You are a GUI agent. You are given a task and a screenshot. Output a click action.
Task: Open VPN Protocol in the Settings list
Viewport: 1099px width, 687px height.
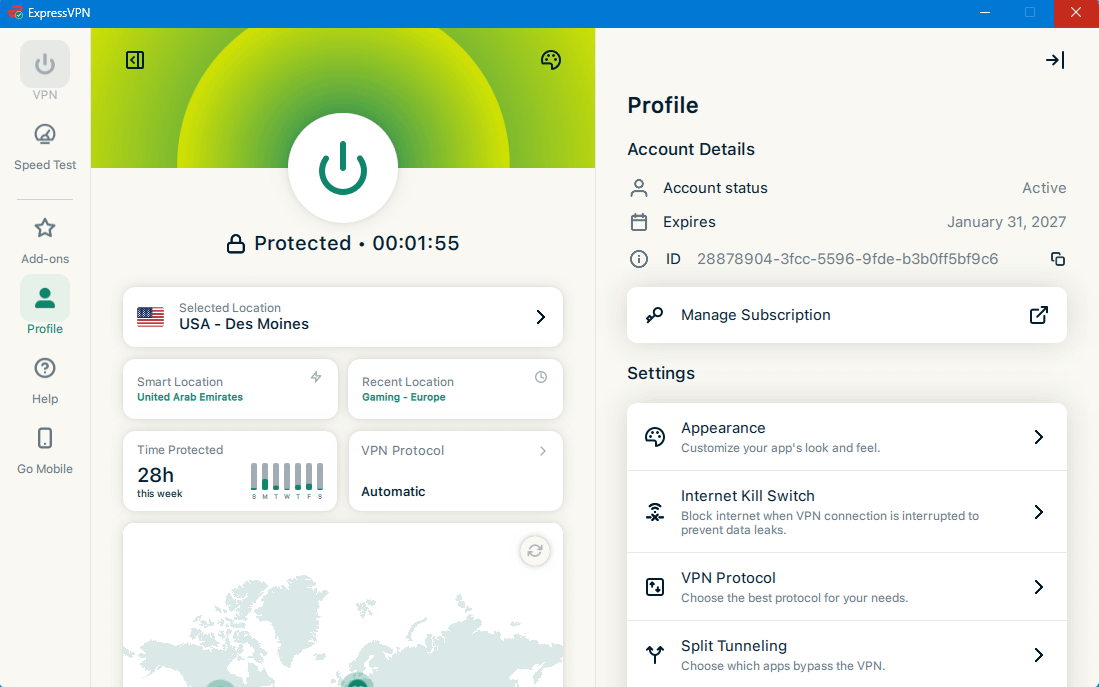click(847, 587)
